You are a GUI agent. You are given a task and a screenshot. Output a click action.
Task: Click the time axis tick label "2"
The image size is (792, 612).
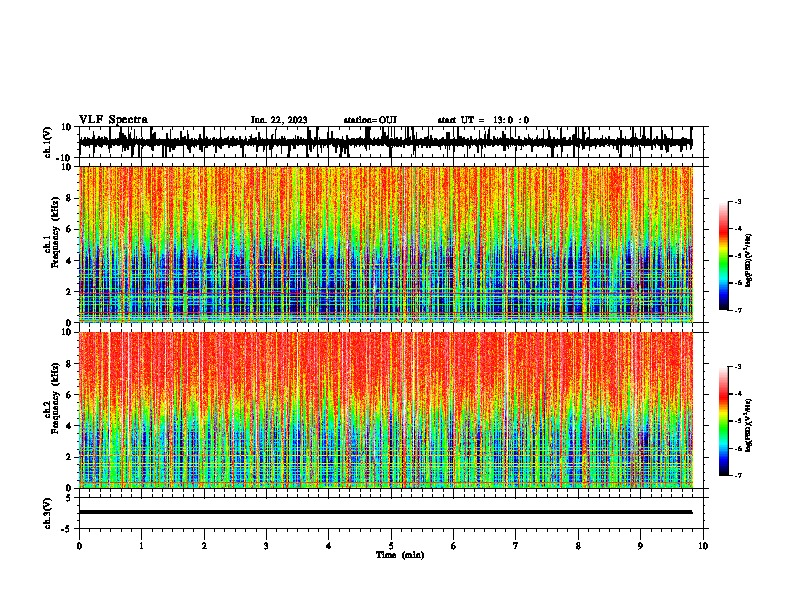point(204,546)
